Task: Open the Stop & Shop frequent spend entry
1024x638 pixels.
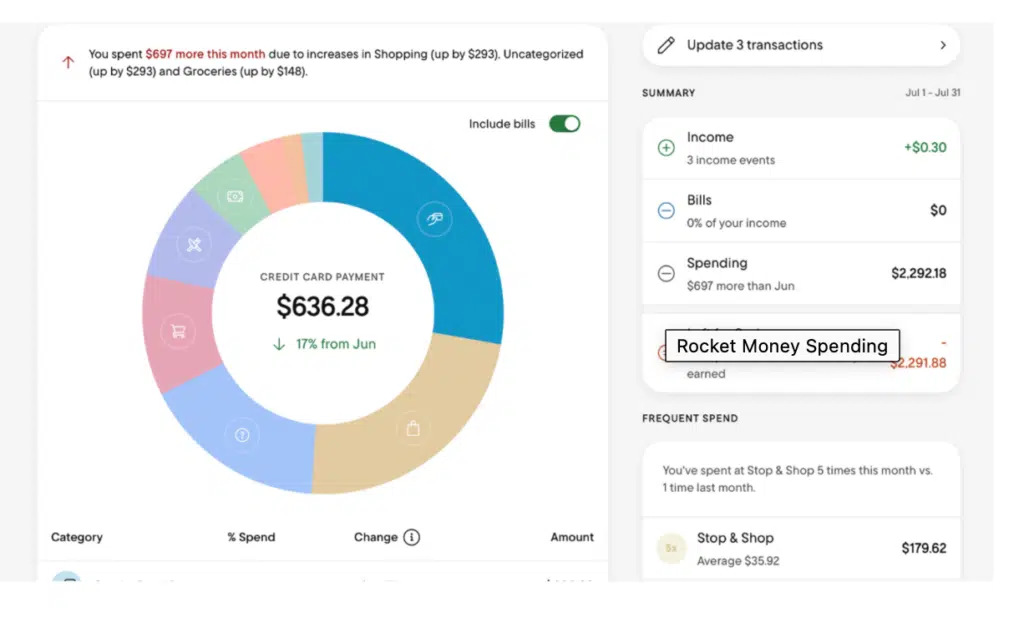Action: click(x=800, y=548)
